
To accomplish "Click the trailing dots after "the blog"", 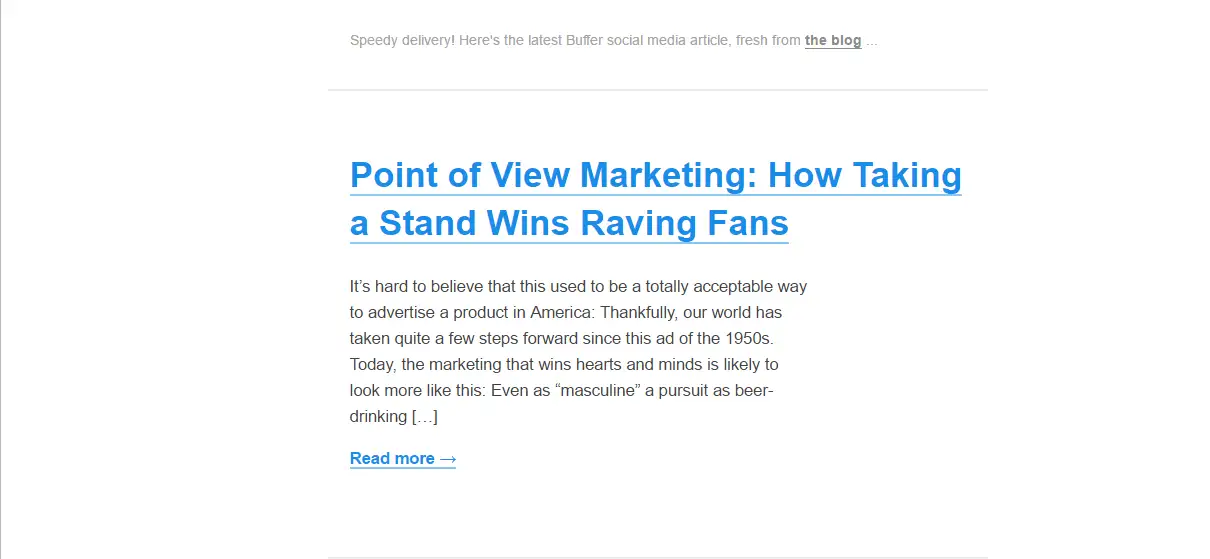I will [x=872, y=42].
